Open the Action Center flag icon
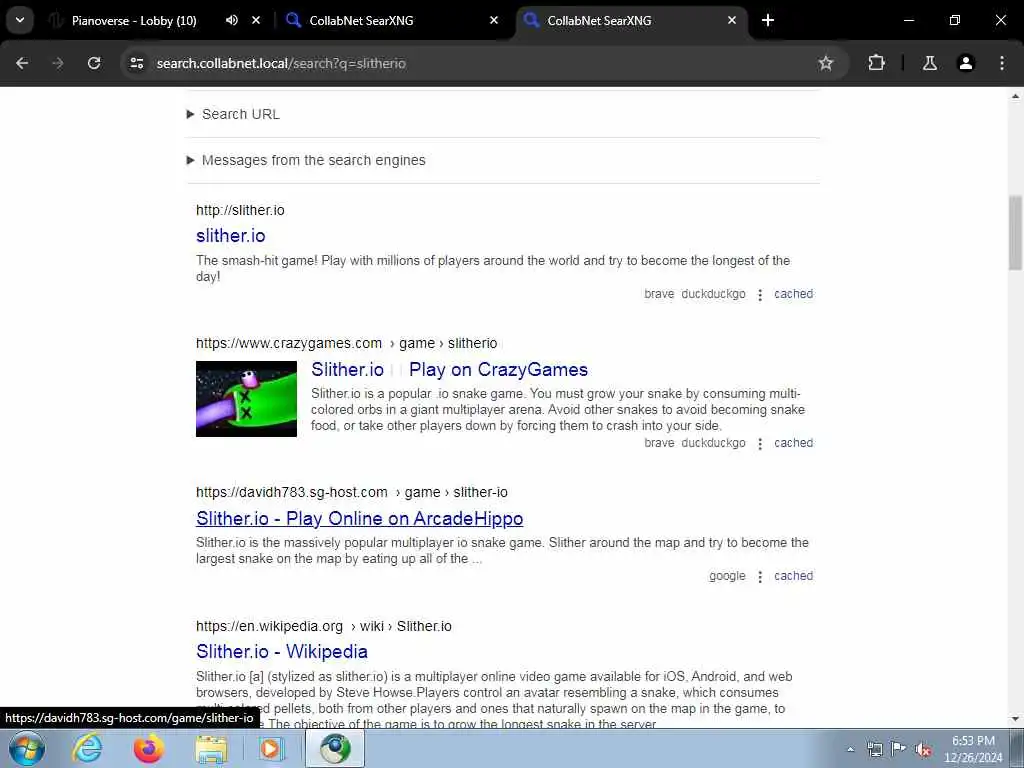 coord(899,748)
